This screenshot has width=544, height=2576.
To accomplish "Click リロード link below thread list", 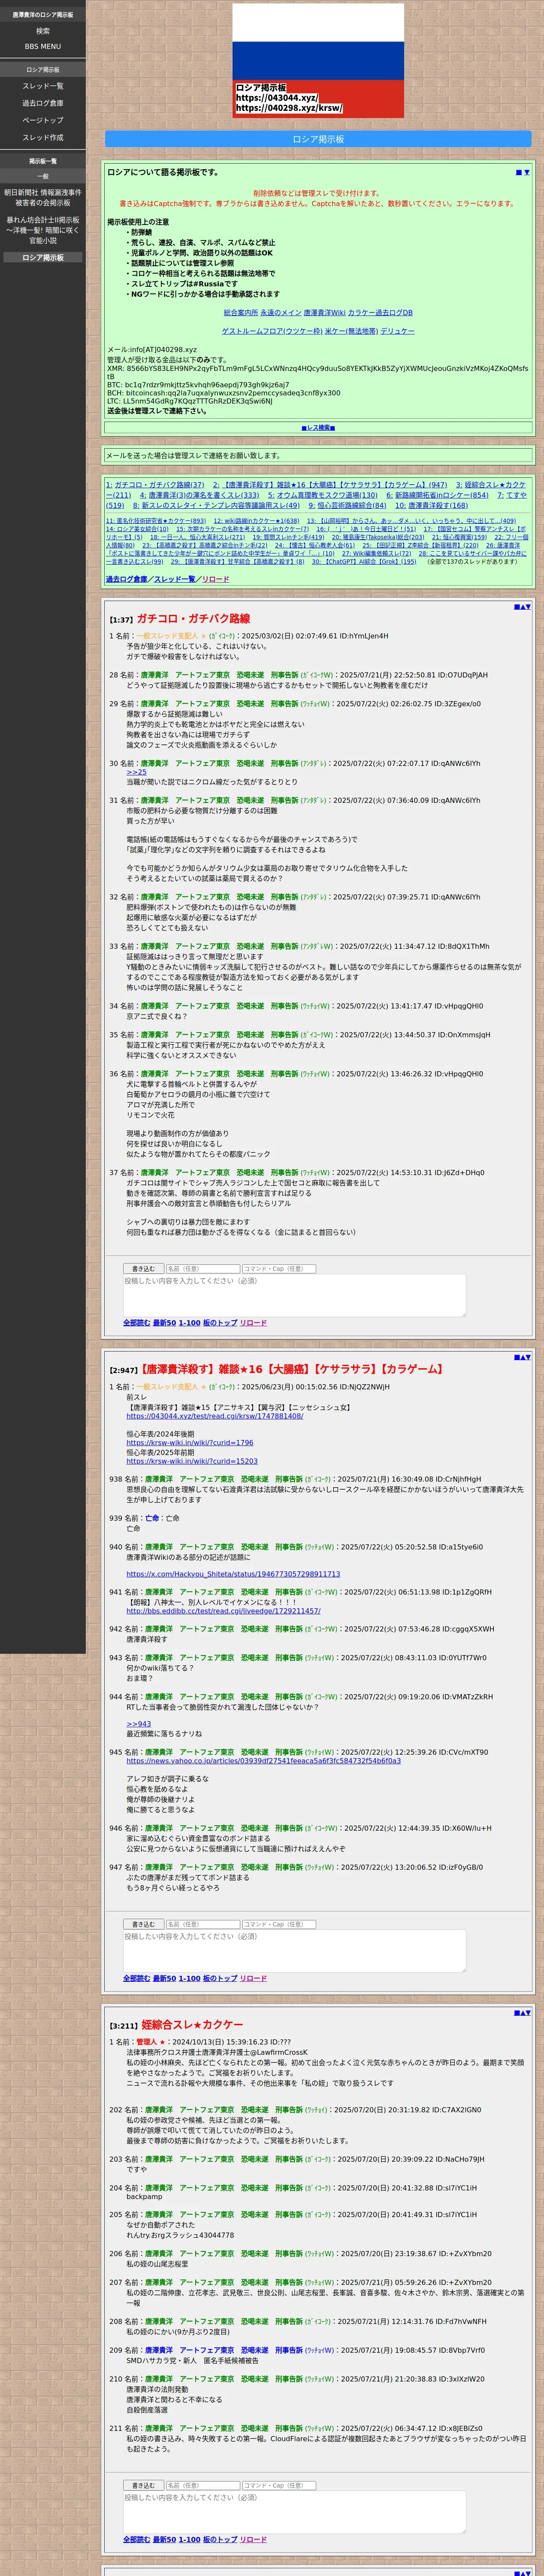I will 215,580.
